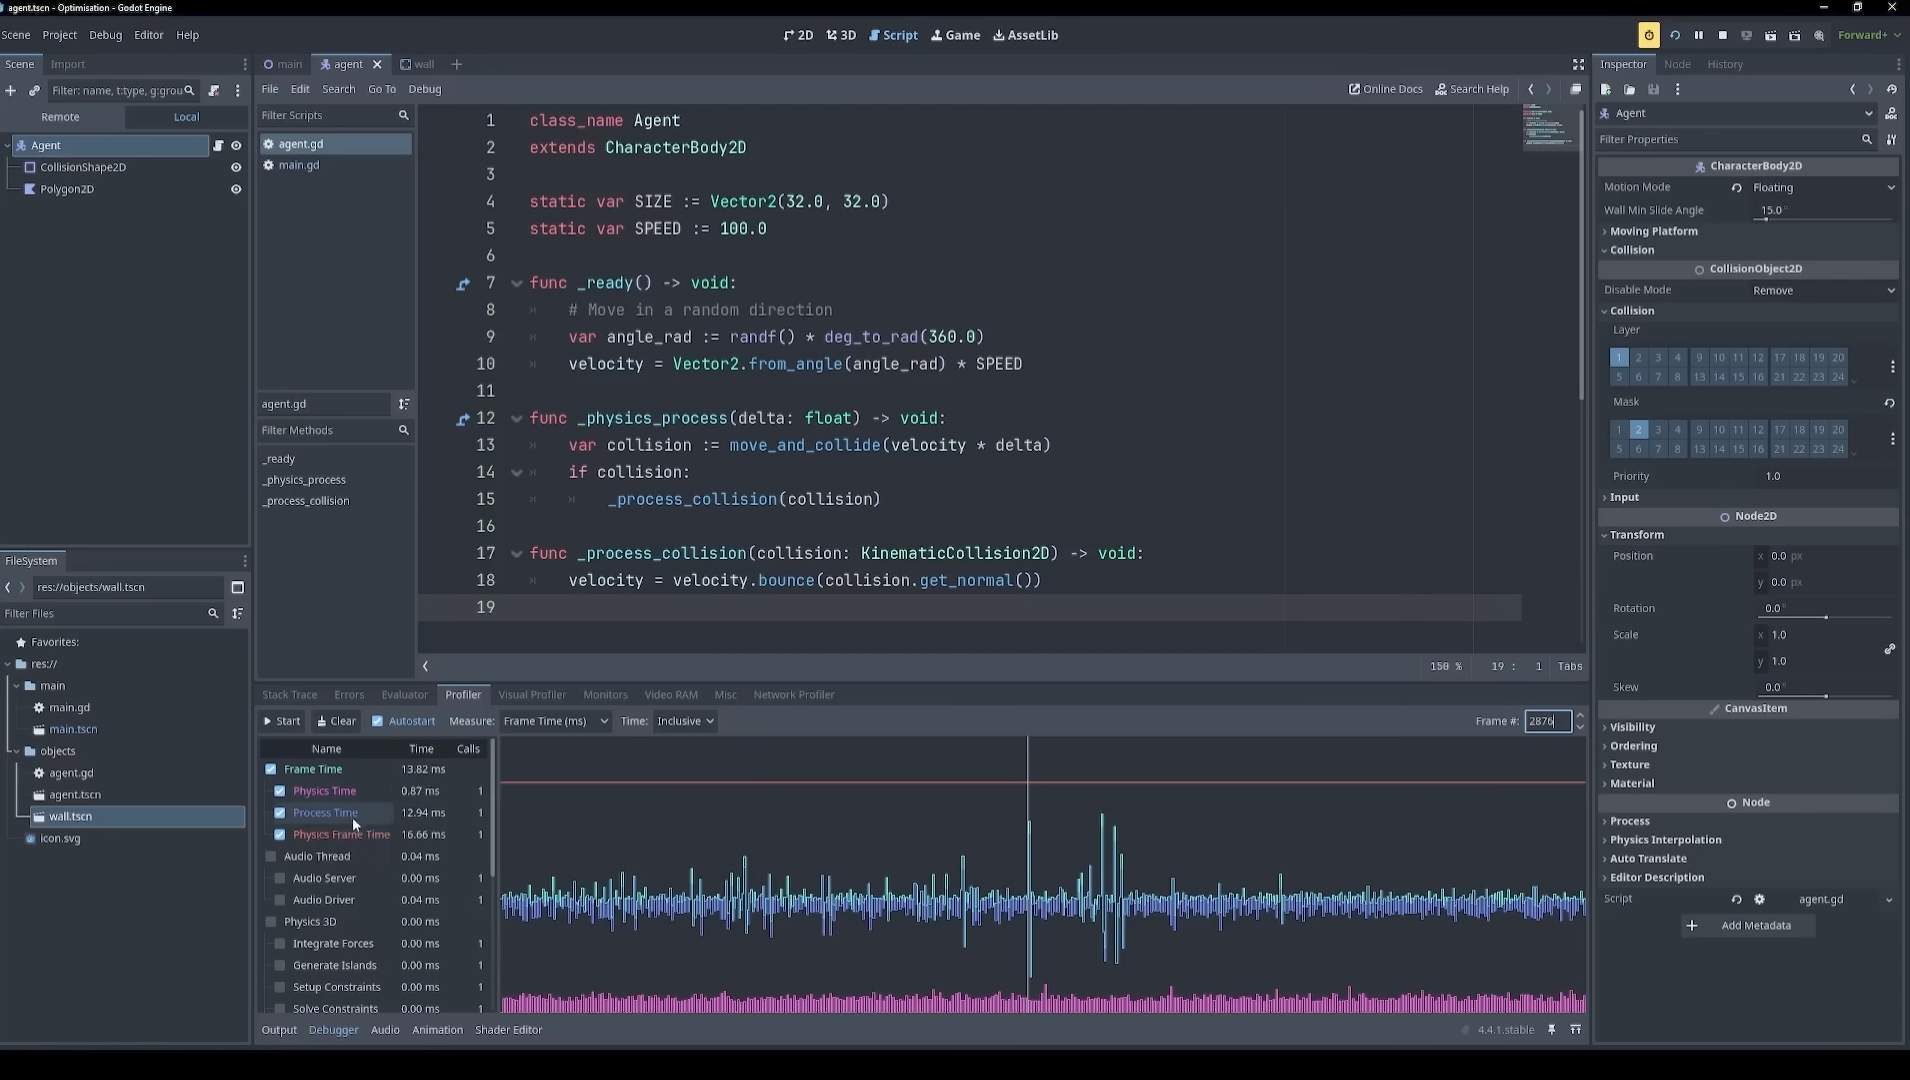Enable the Audio Thread checkbox
Viewport: 1910px width, 1080px height.
click(x=271, y=857)
